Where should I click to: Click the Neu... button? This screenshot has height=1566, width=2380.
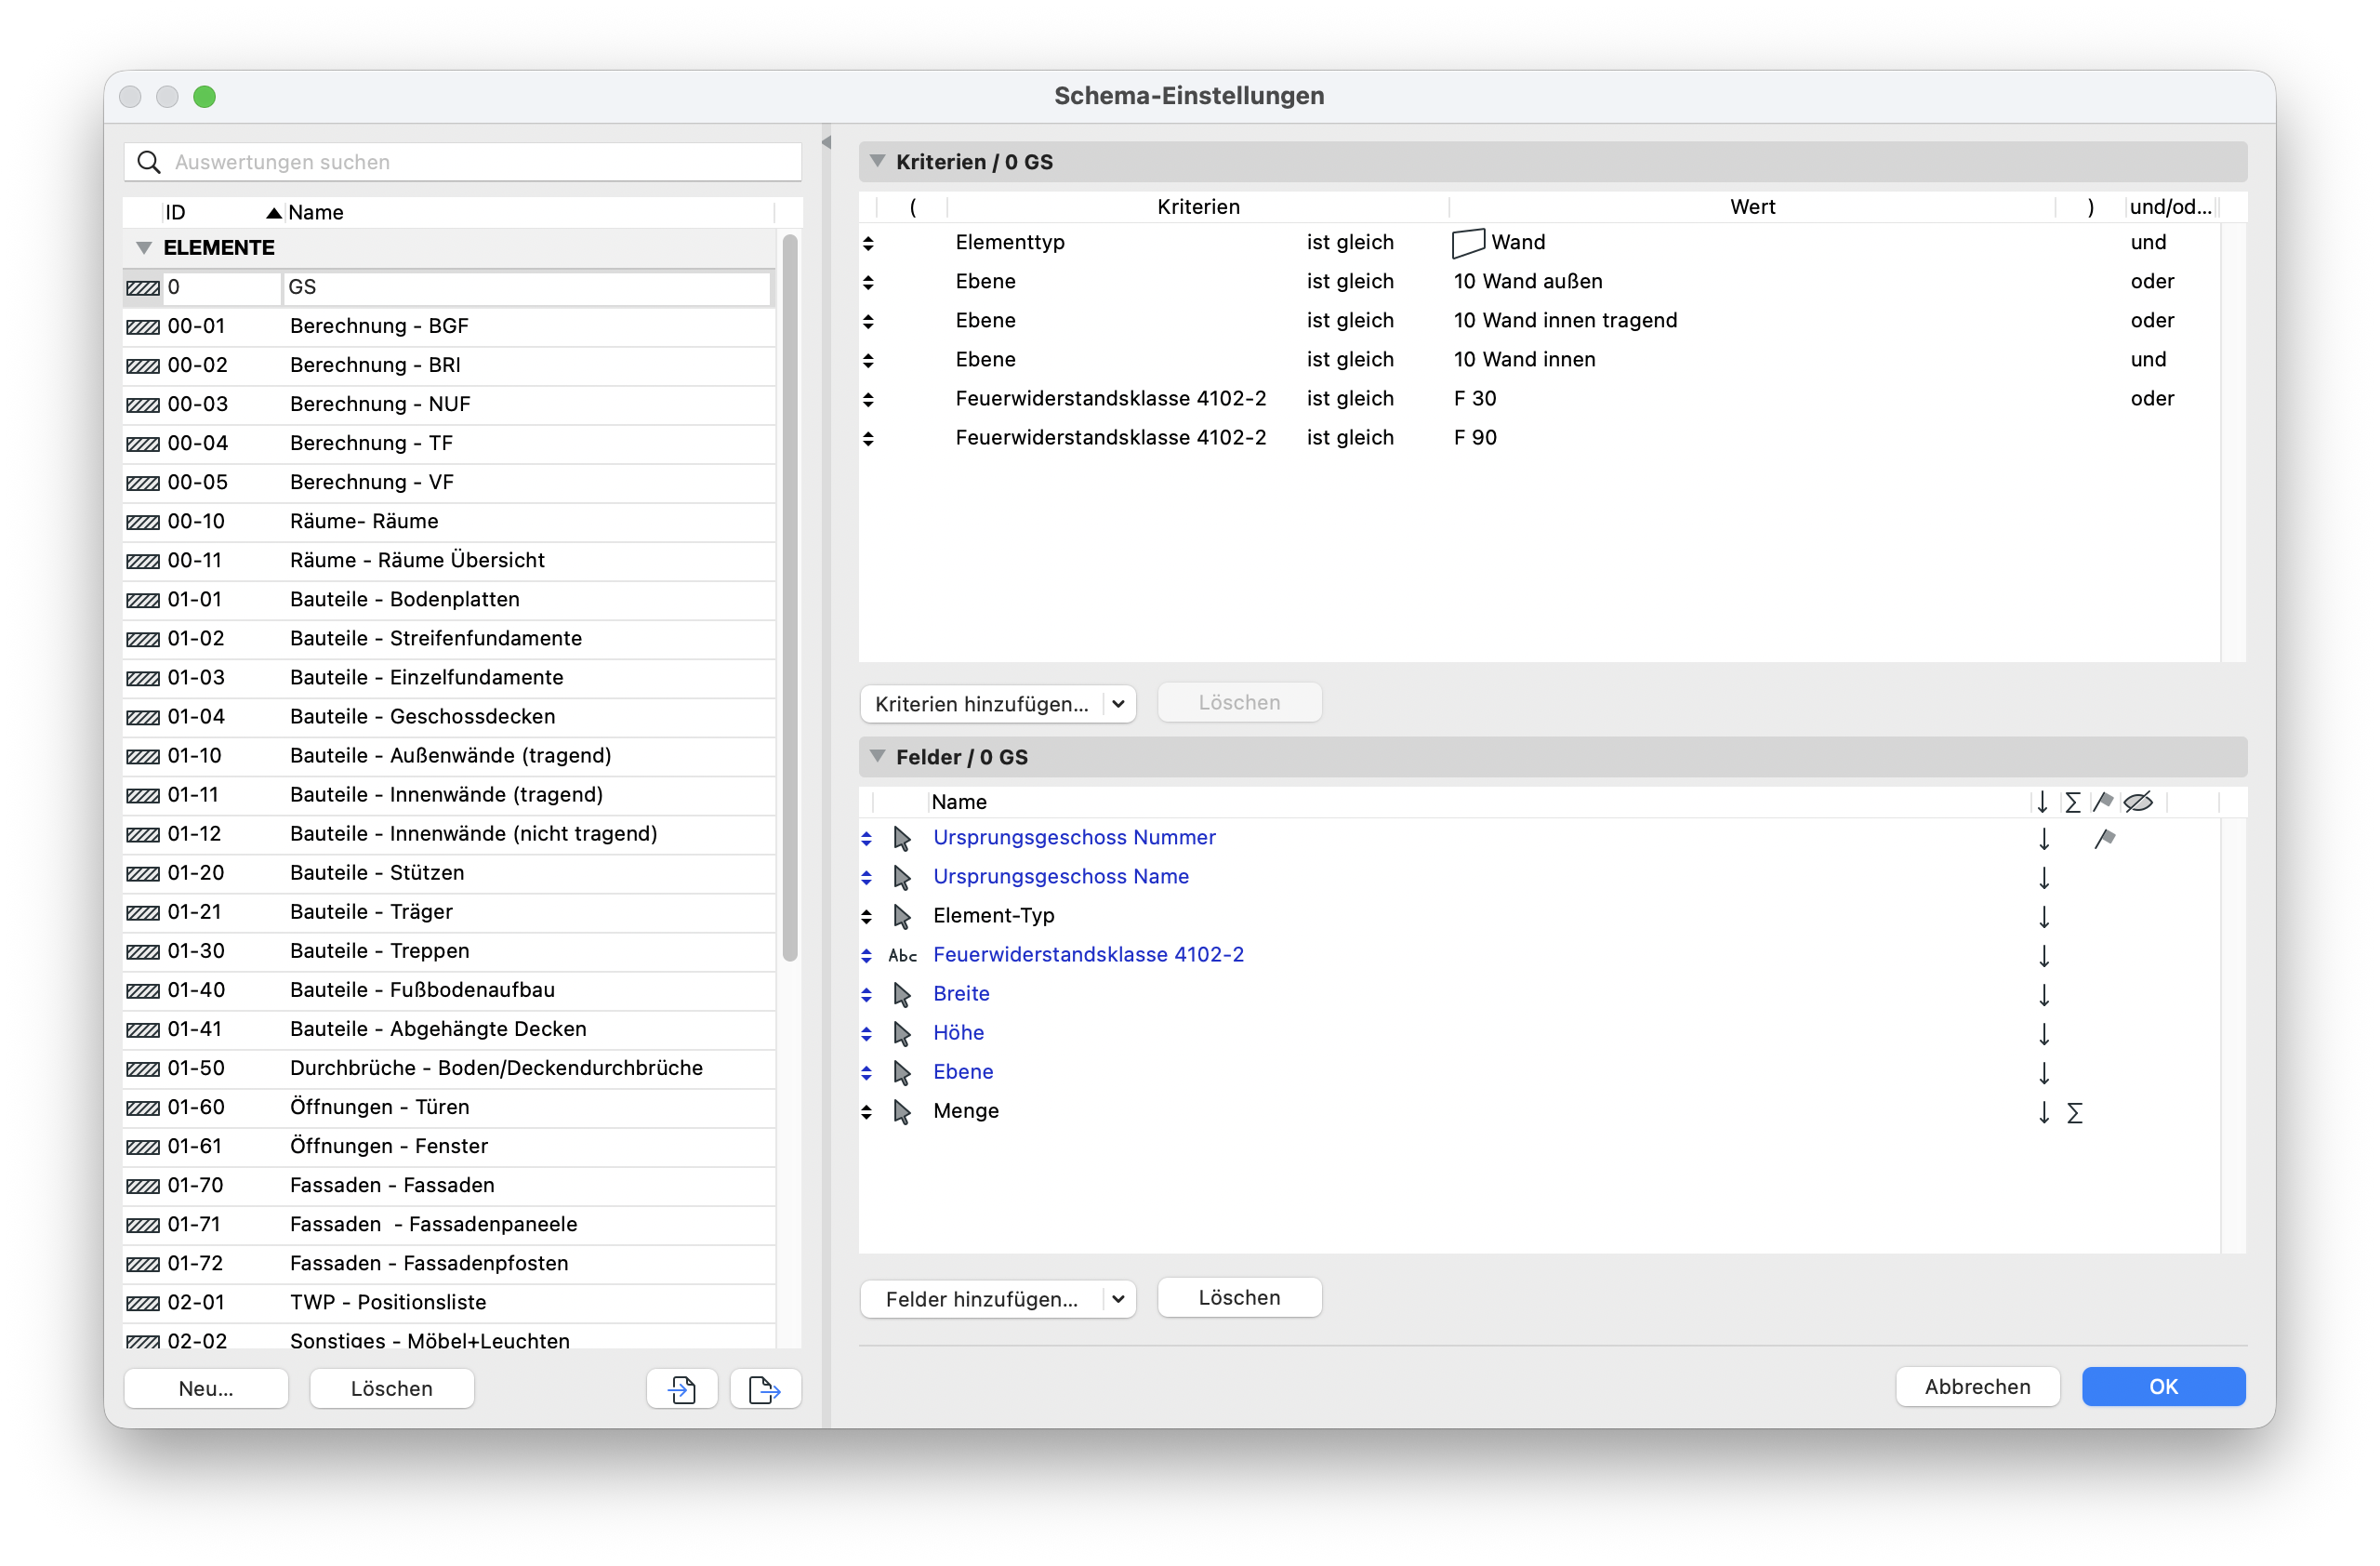[x=206, y=1388]
